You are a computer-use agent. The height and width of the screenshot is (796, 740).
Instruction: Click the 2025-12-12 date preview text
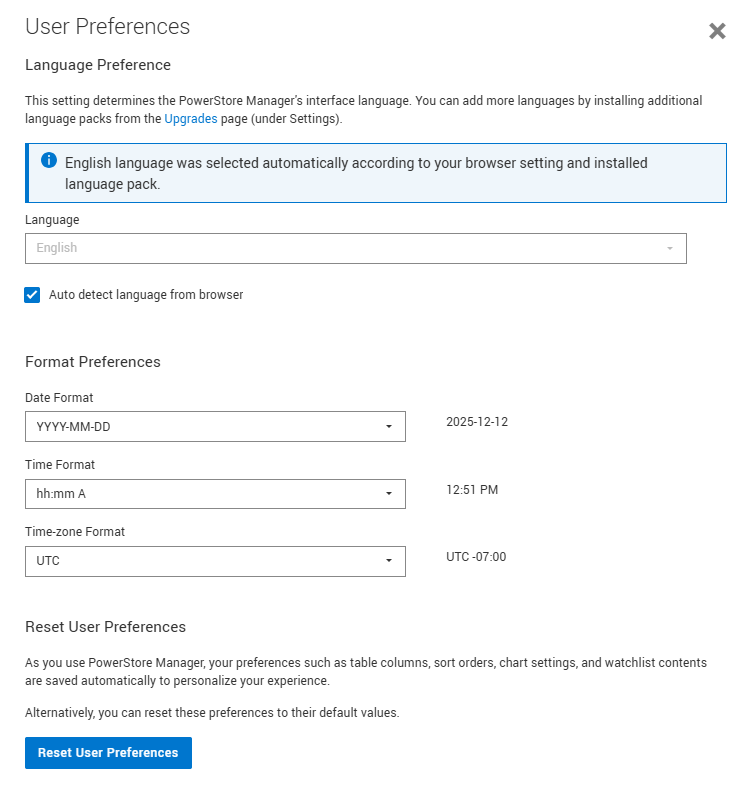coord(477,422)
